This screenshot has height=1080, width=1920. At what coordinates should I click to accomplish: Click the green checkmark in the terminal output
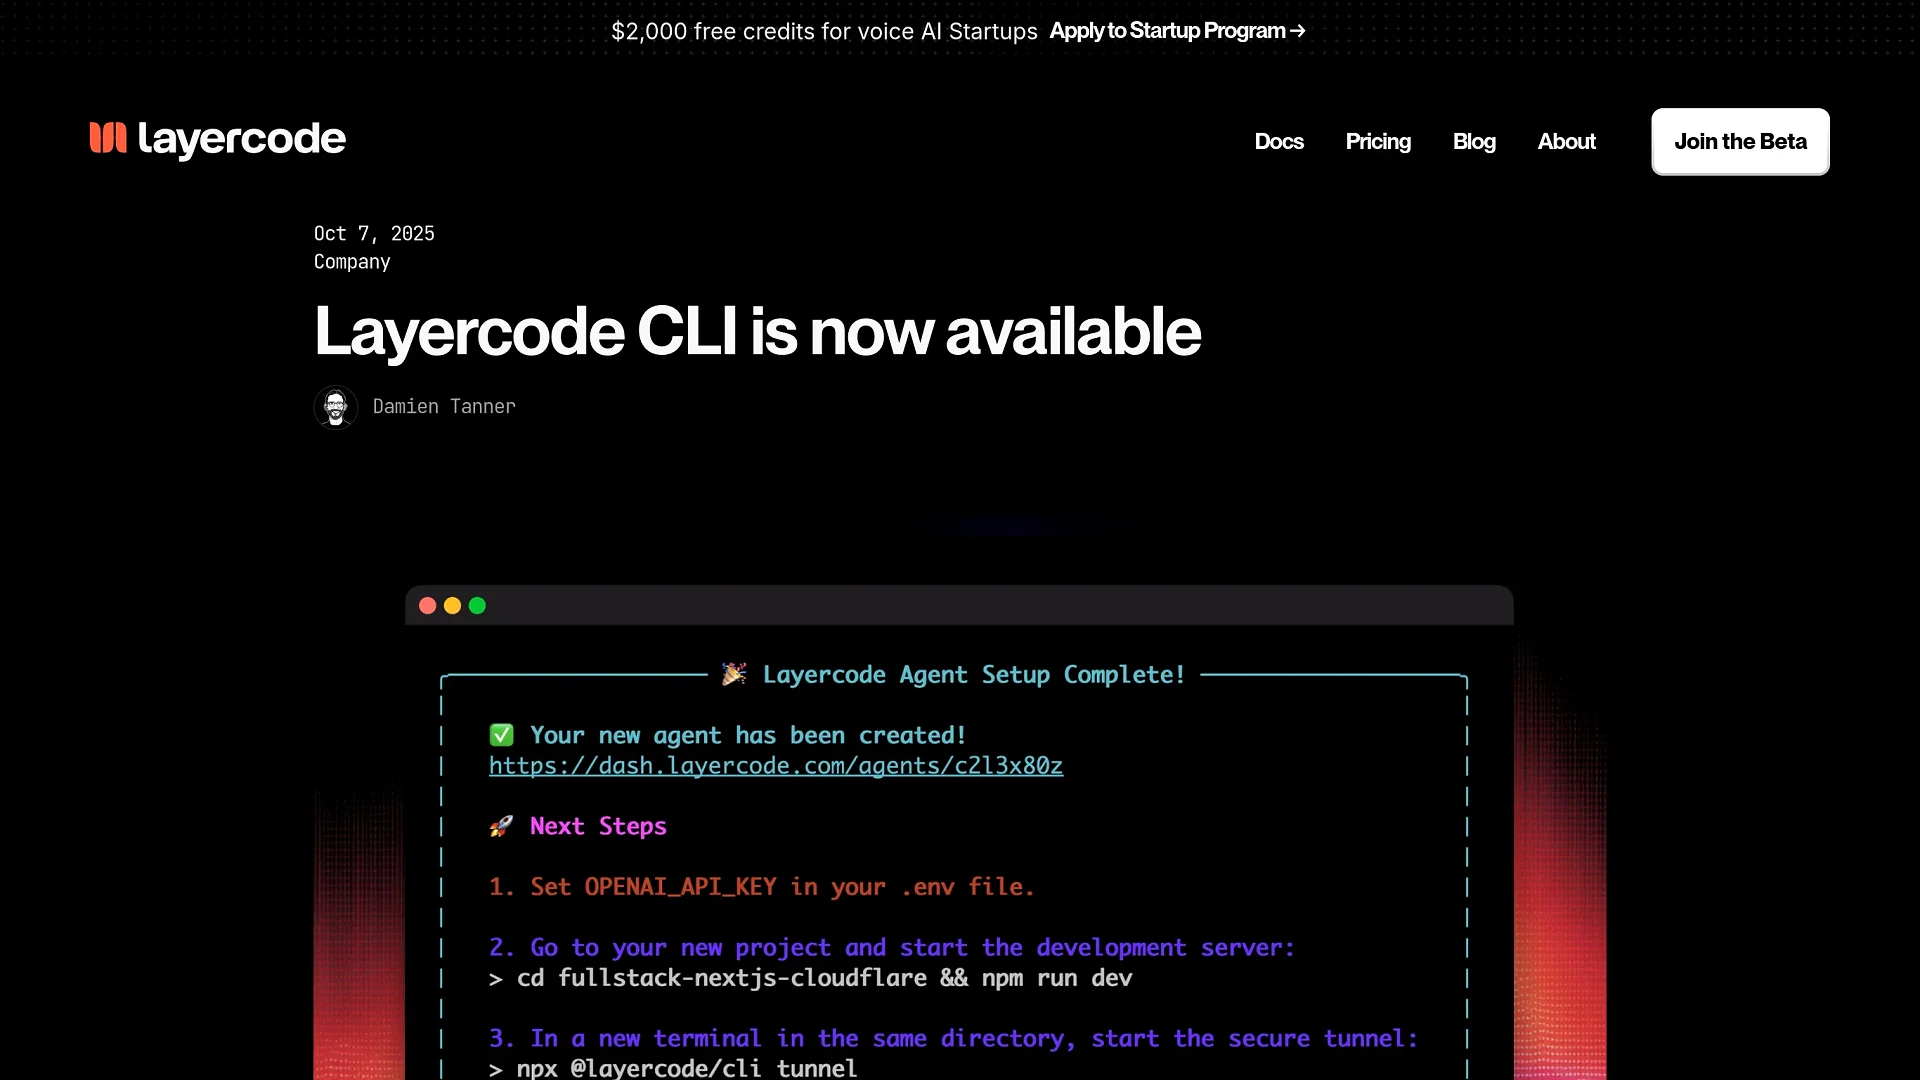(501, 734)
